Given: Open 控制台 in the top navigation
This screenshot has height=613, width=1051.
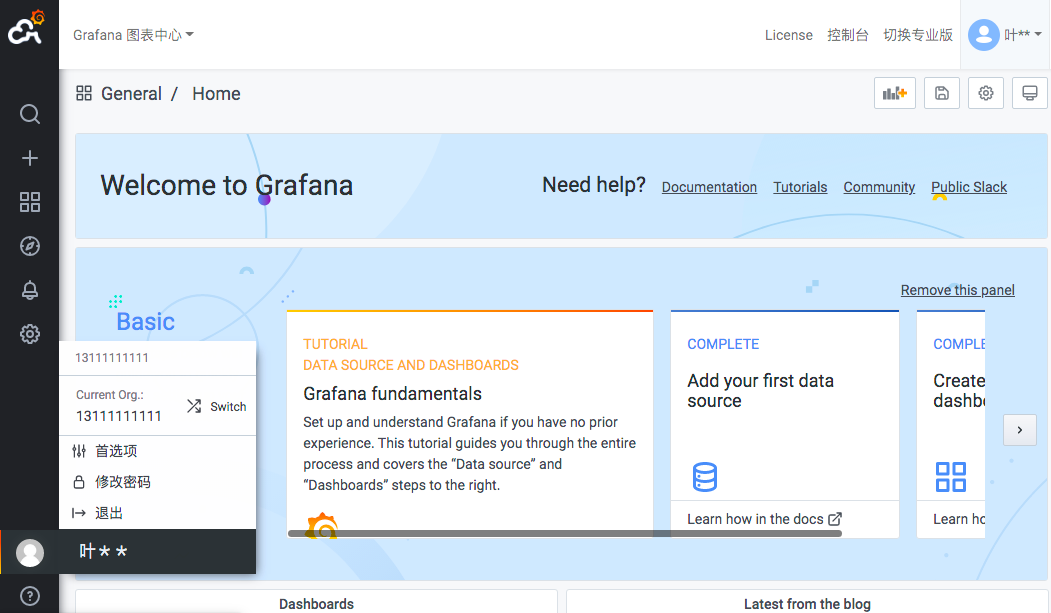Looking at the screenshot, I should (848, 35).
